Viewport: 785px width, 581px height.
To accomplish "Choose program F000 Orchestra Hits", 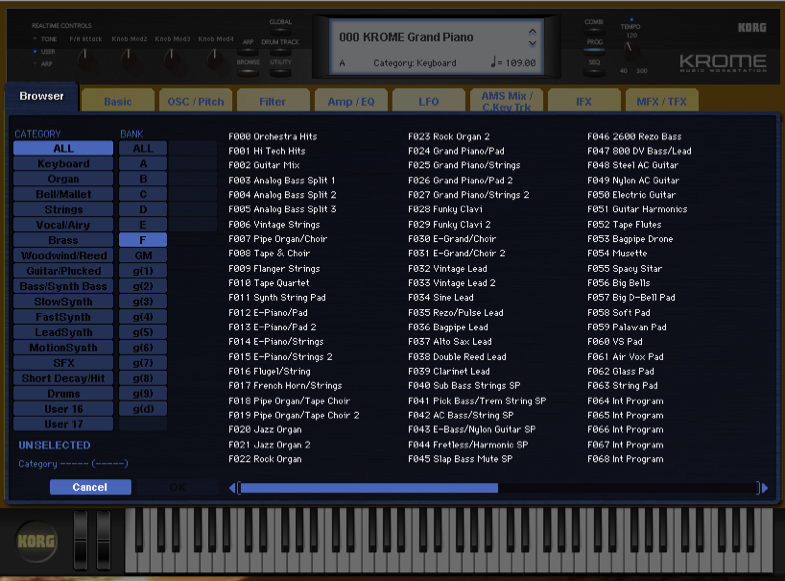I will tap(272, 136).
